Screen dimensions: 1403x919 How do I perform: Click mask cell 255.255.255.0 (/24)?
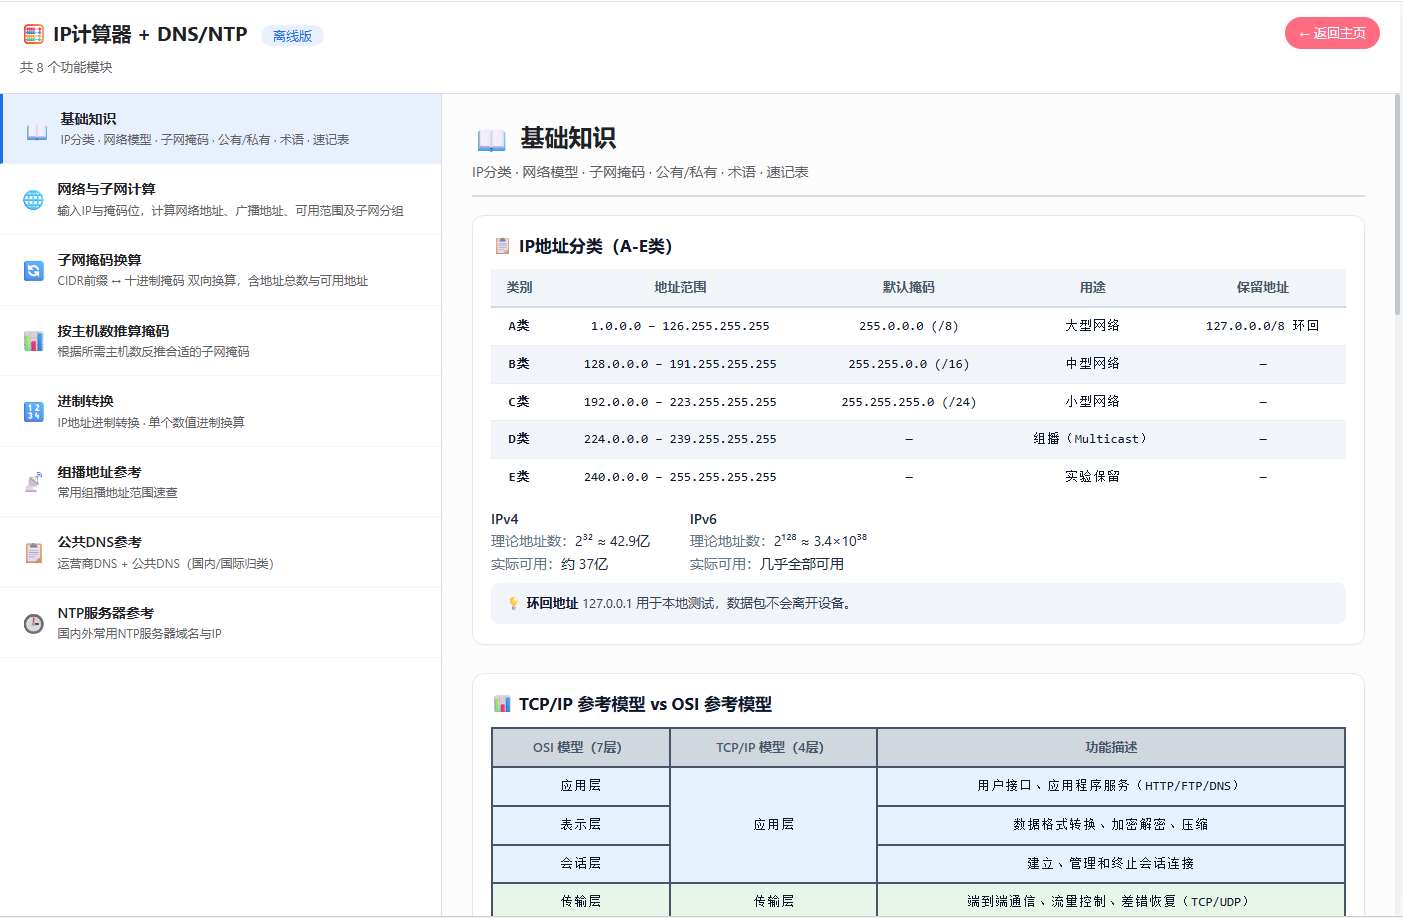tap(908, 402)
